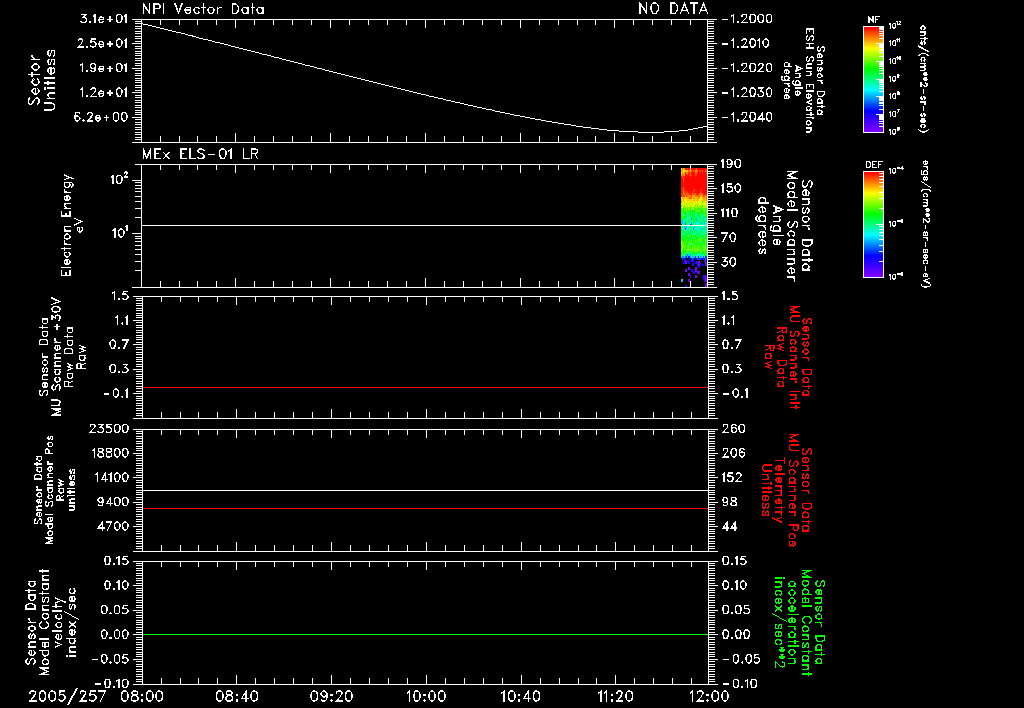Select the 'Electron Energy eV' axis label
Screen dimensions: 1024x708
coord(71,225)
